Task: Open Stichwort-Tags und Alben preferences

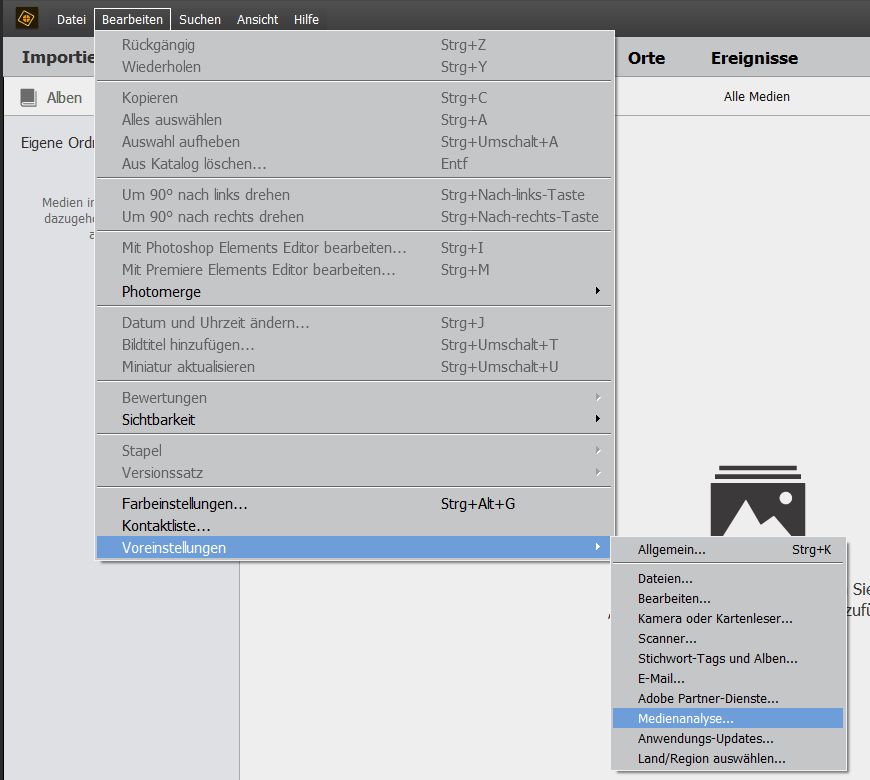Action: 728,659
